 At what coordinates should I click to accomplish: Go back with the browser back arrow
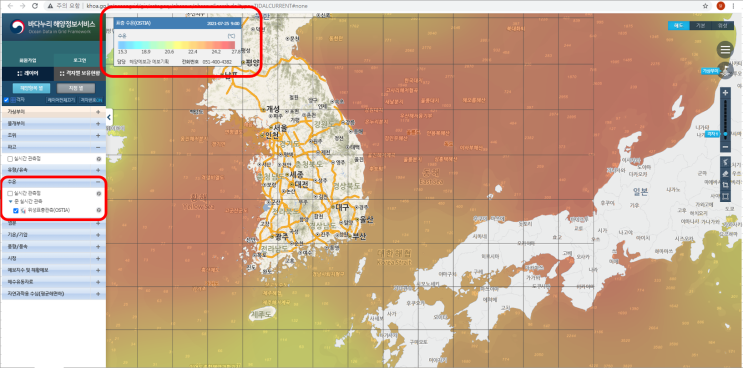(x=10, y=6)
